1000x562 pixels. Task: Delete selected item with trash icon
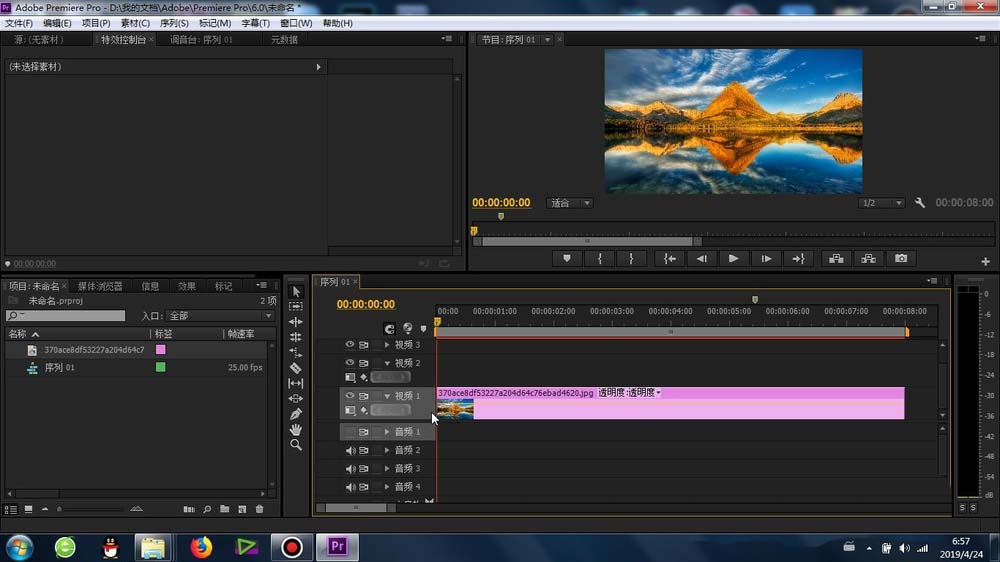(x=260, y=509)
